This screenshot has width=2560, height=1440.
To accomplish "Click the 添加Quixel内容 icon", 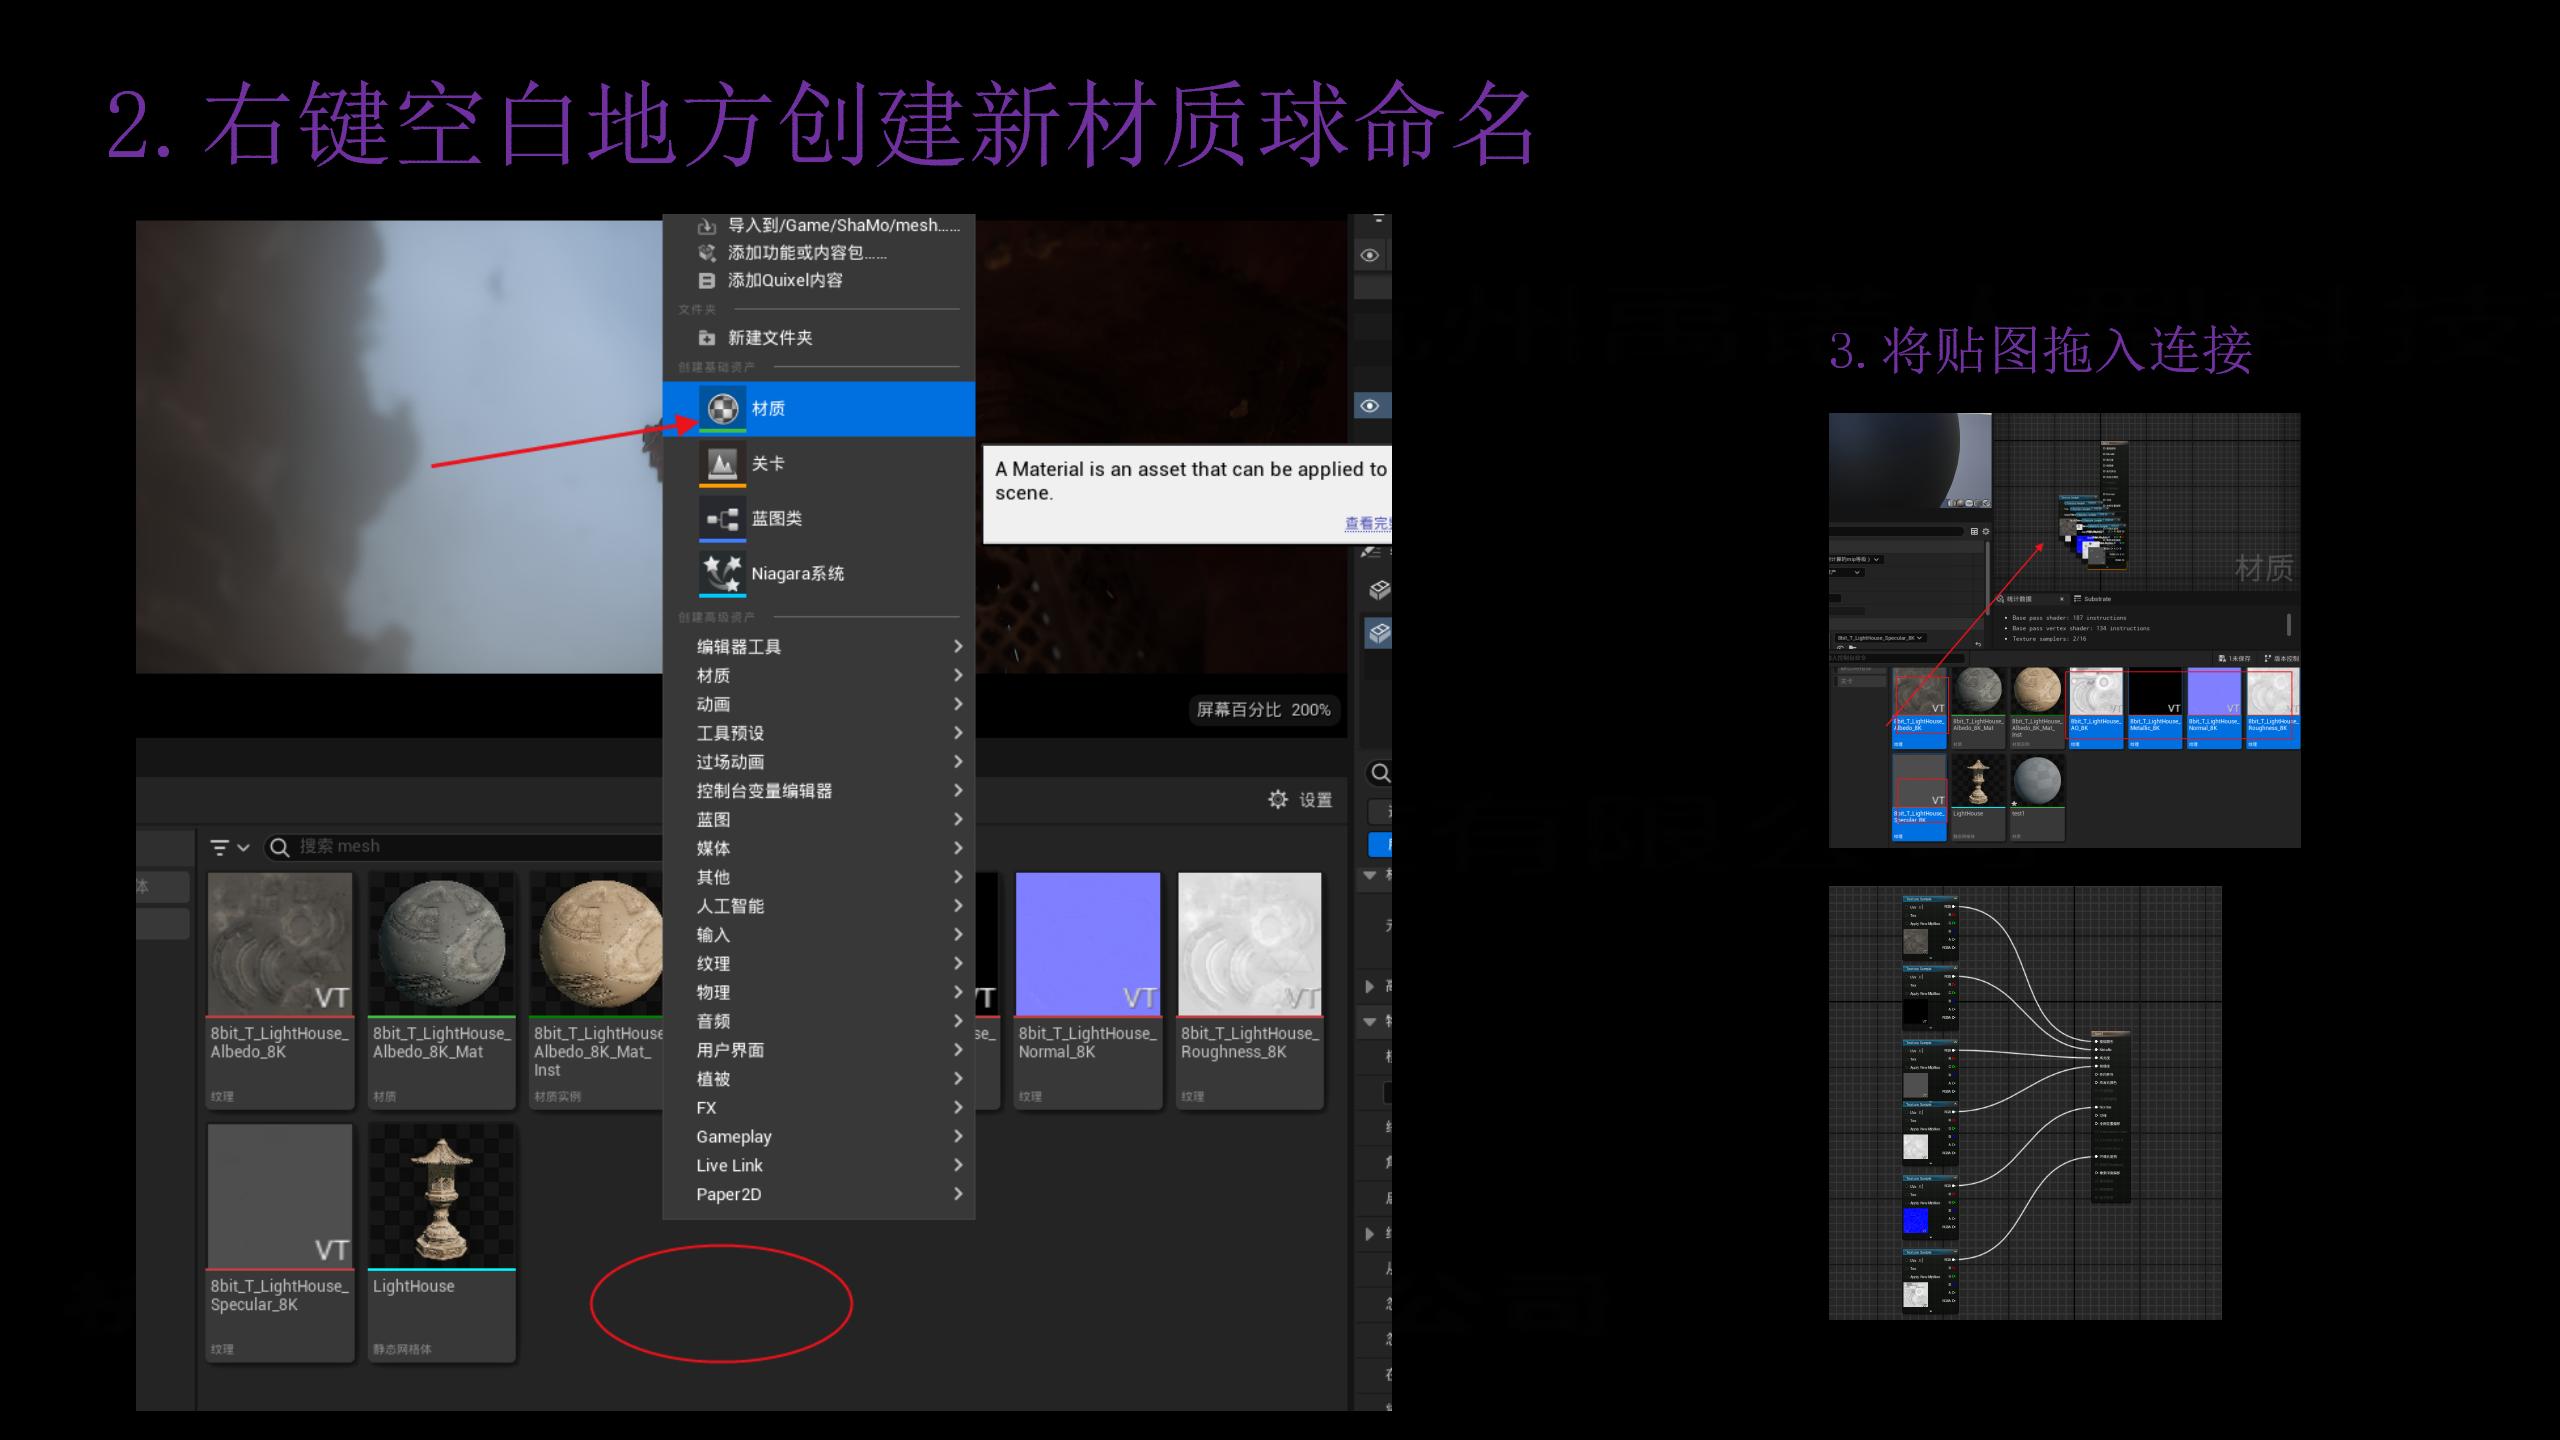I will click(x=707, y=280).
